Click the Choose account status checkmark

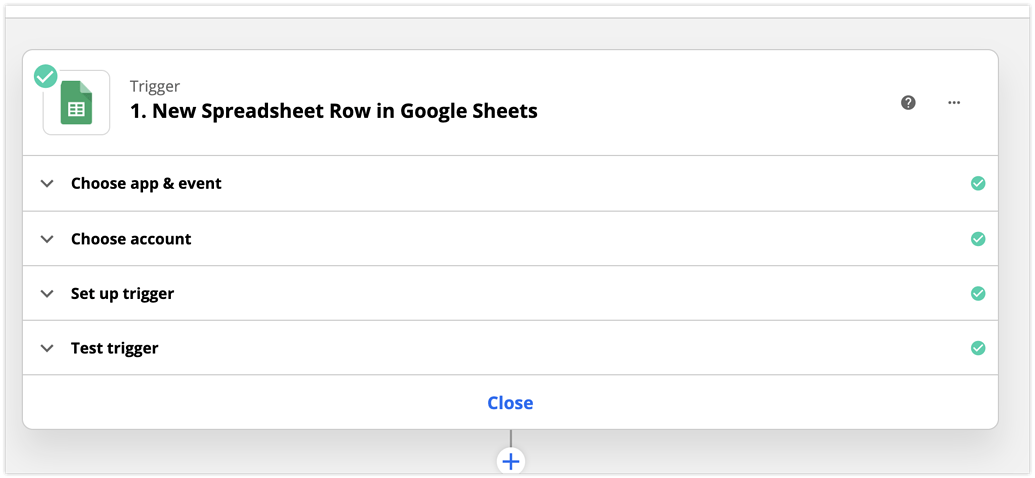point(978,239)
